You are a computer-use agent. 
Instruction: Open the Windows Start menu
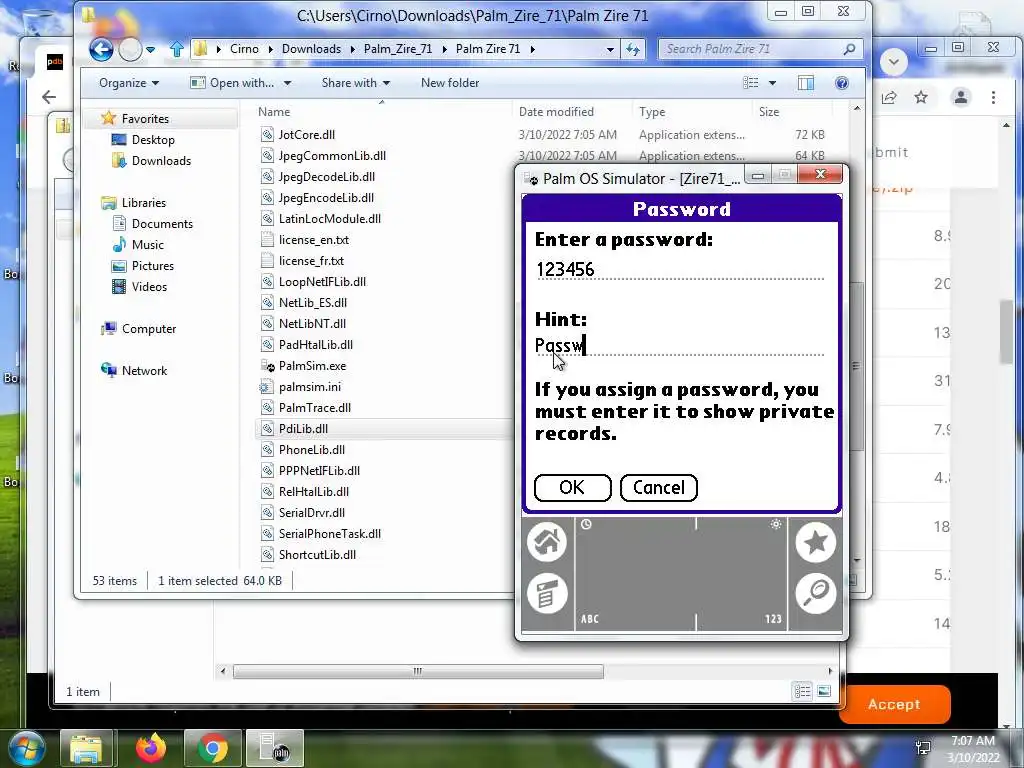(x=25, y=748)
